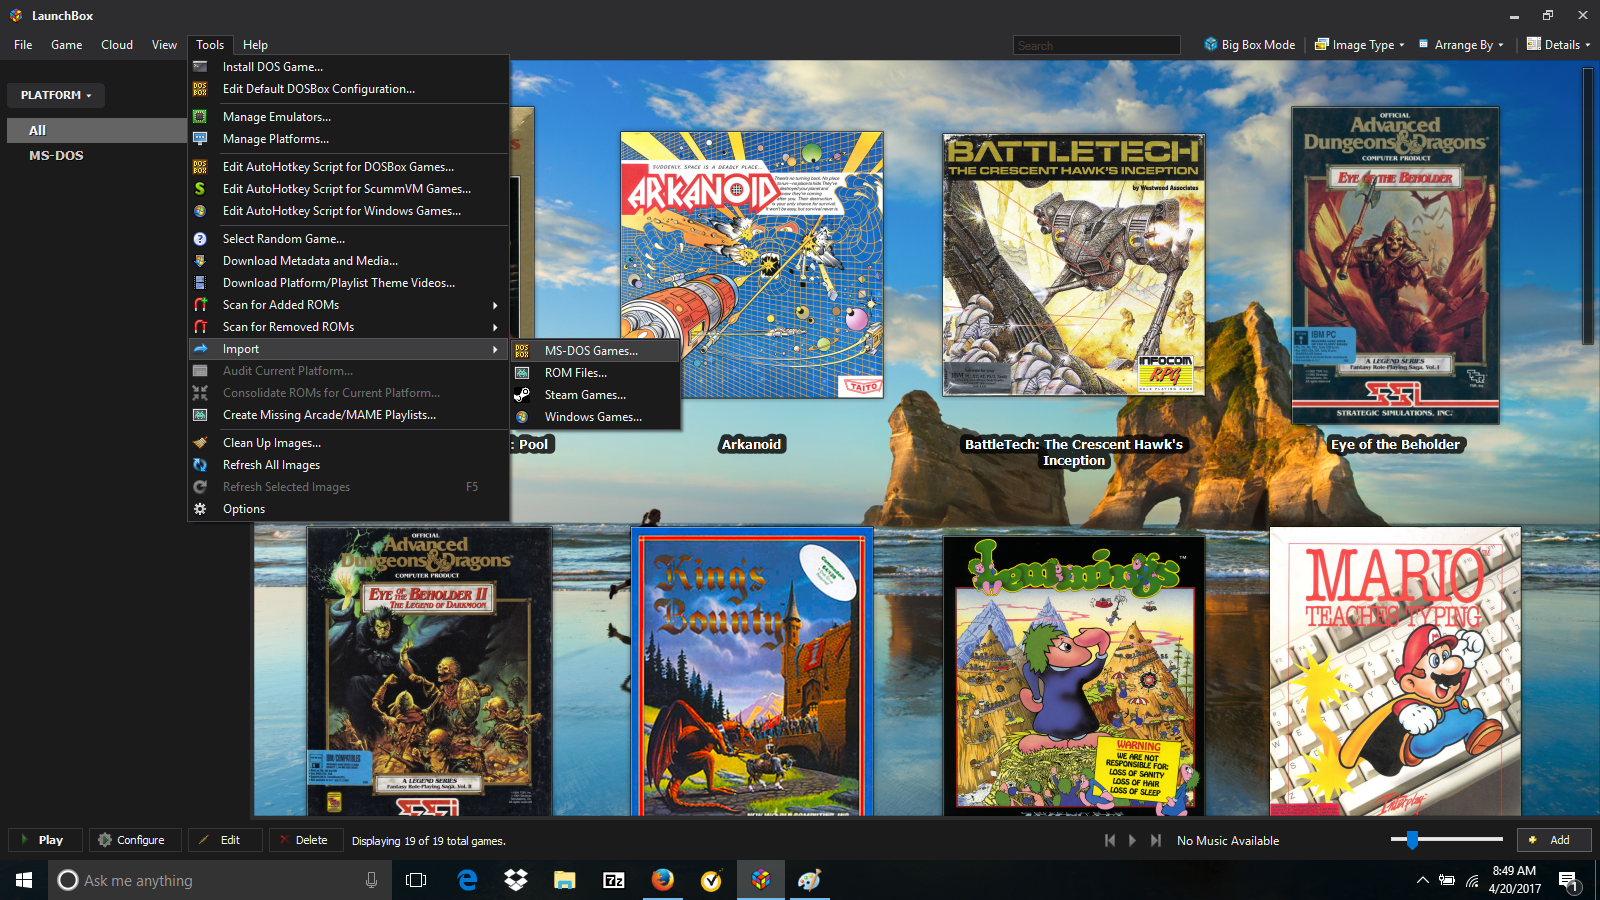Expand the Scan for Added ROMs submenu

click(x=495, y=305)
